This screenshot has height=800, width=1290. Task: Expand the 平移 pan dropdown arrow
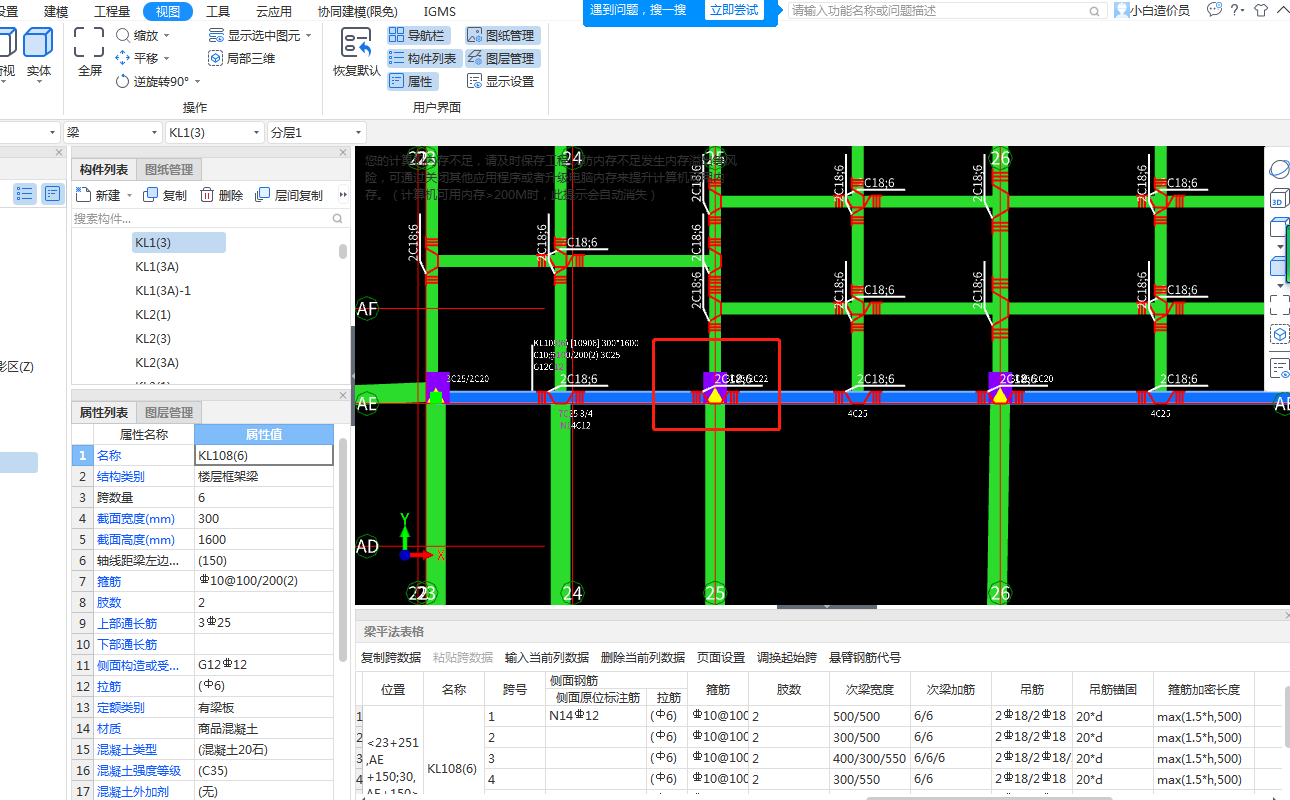[166, 58]
